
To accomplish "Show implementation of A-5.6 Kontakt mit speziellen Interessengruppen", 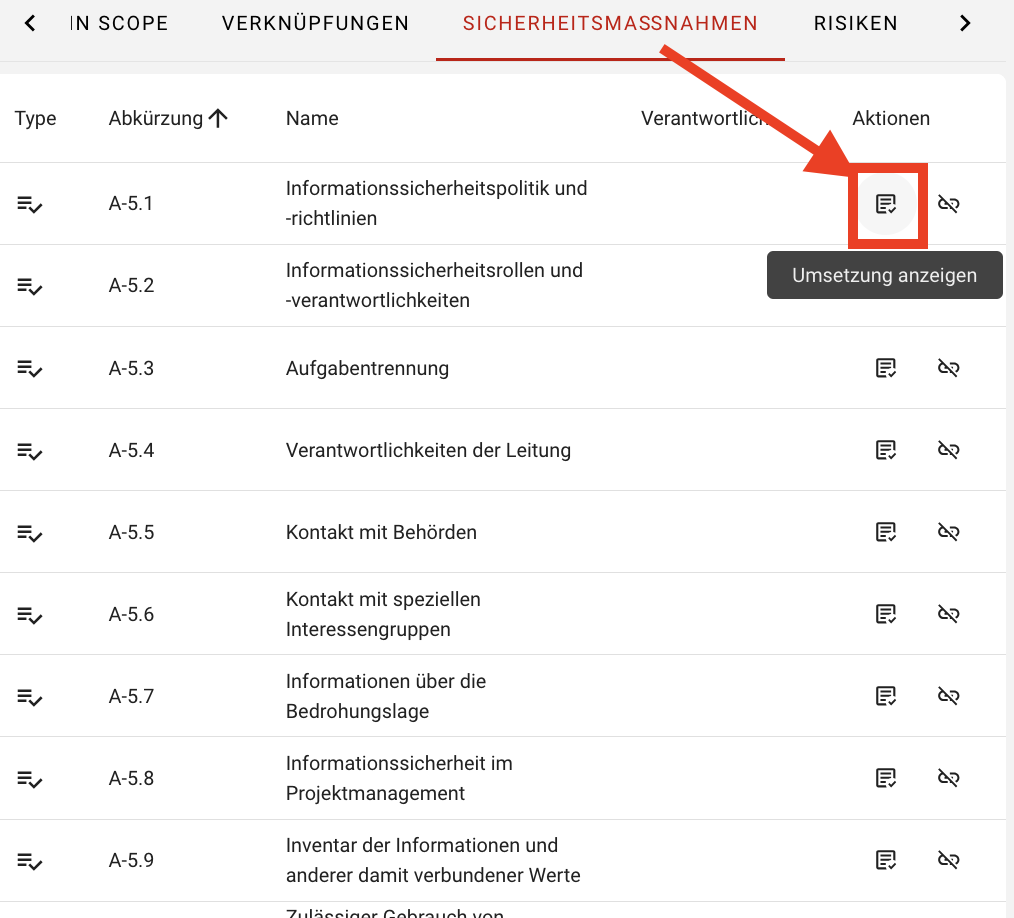I will [x=885, y=614].
